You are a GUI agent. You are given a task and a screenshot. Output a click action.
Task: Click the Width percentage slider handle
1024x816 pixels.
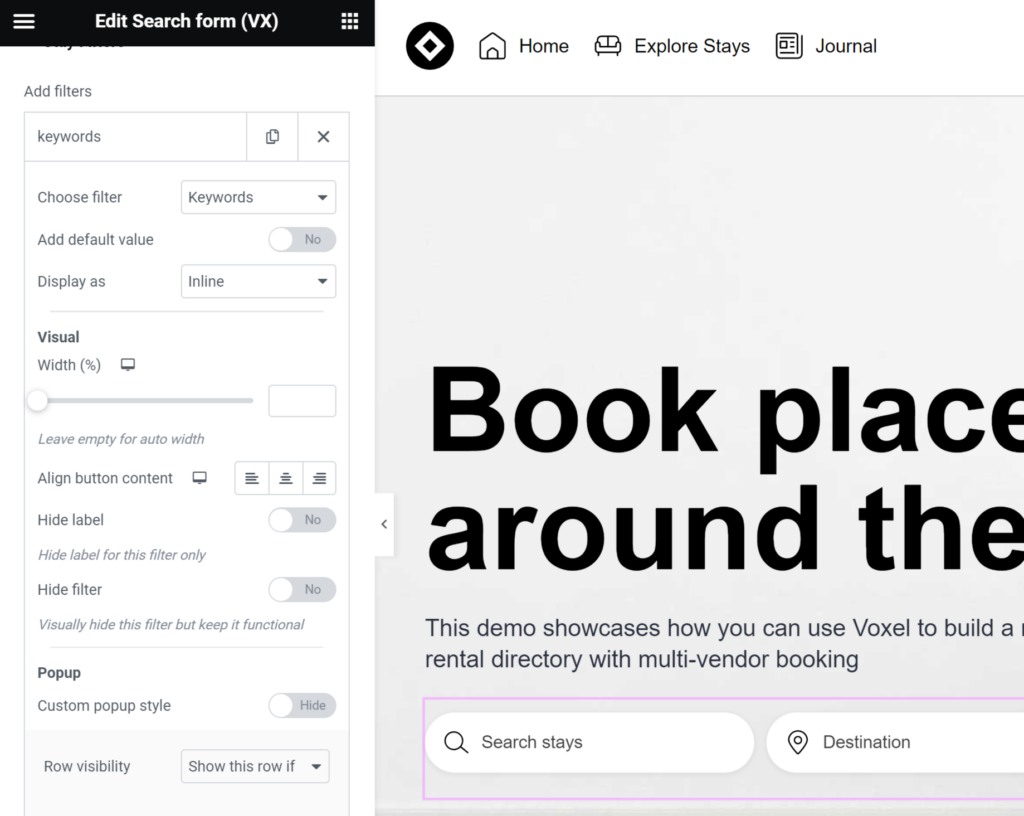pos(38,401)
